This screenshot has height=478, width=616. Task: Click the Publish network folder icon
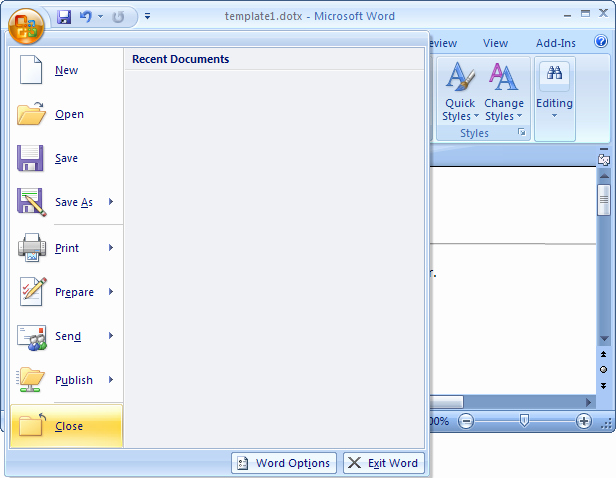pyautogui.click(x=30, y=379)
